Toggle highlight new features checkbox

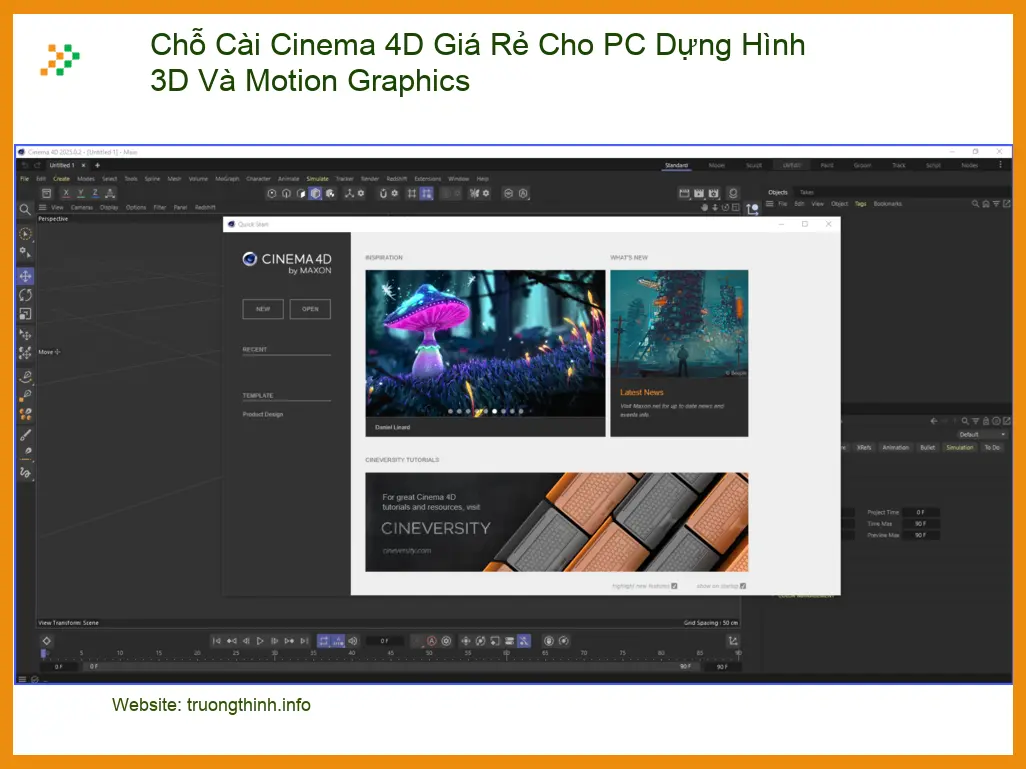point(674,586)
